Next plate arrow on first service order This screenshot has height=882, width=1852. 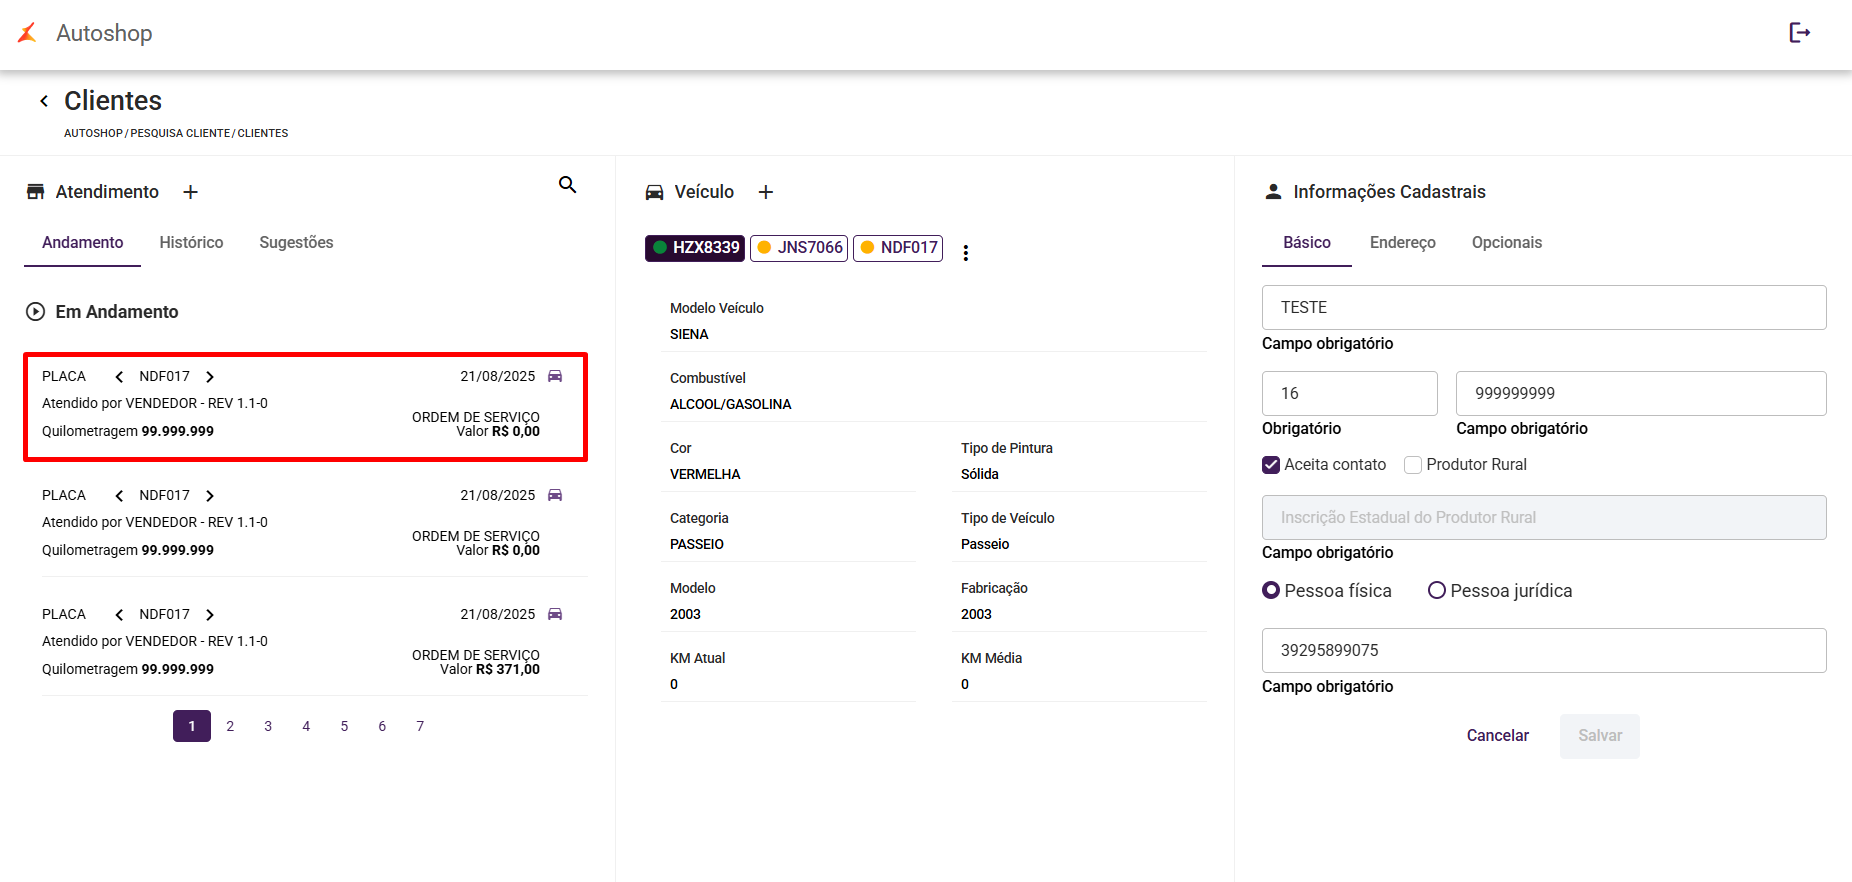(x=210, y=377)
